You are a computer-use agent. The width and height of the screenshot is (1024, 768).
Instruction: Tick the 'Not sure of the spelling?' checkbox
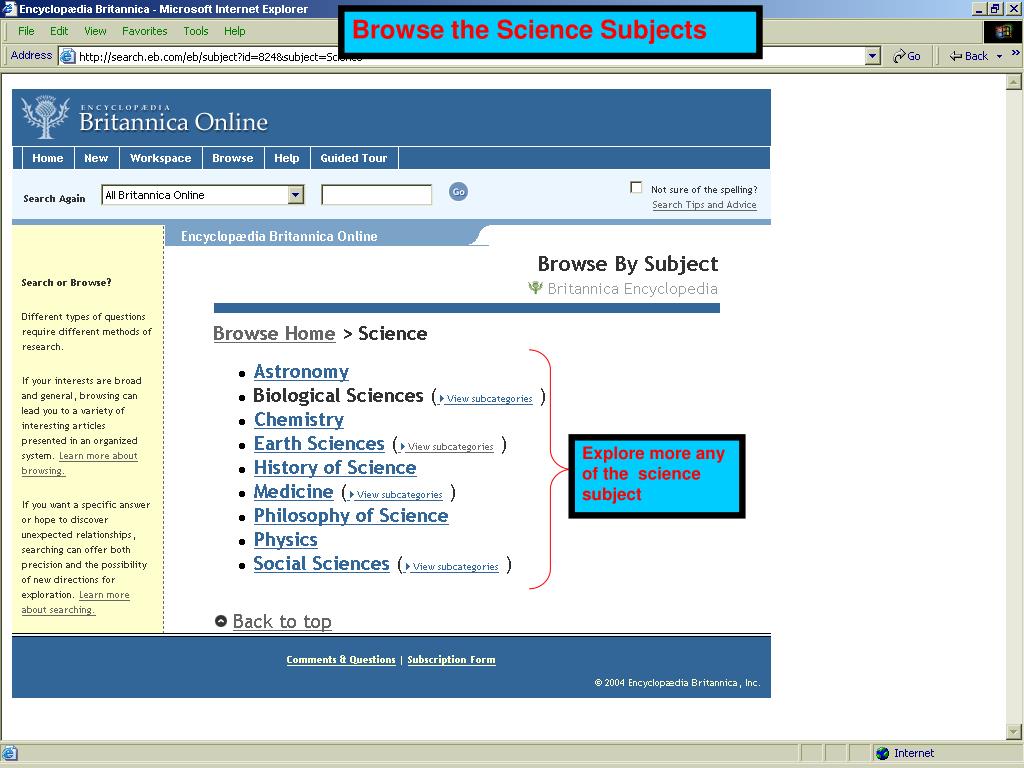click(x=636, y=187)
